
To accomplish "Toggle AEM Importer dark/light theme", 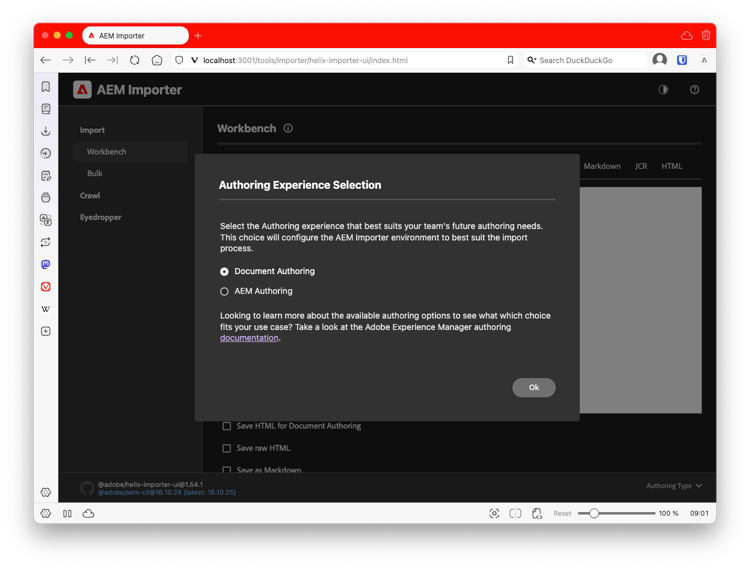I will coord(663,89).
